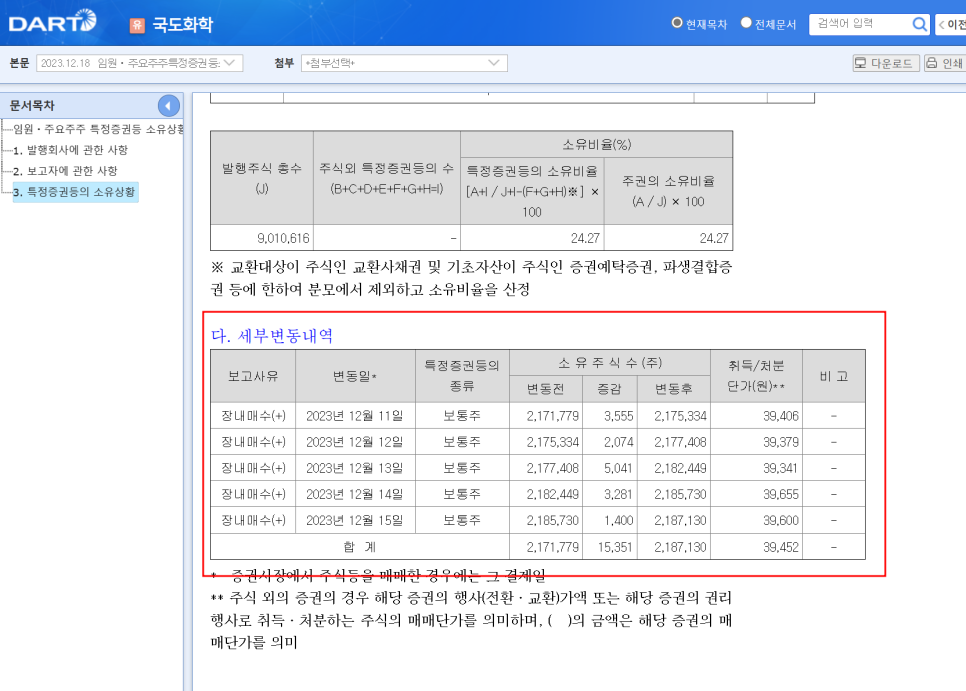This screenshot has height=691, width=966.
Task: Click the 소유비율(%) table header
Action: (x=596, y=144)
